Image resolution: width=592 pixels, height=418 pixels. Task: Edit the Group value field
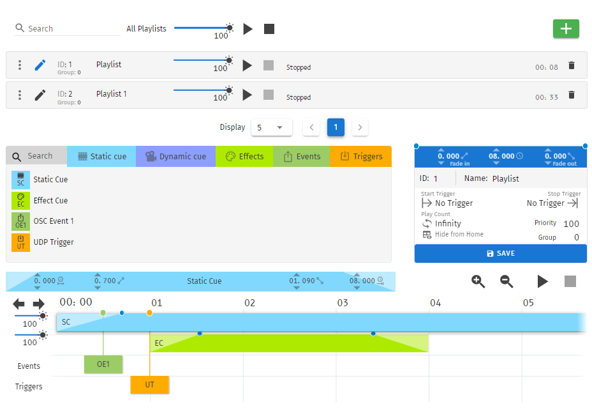click(576, 238)
